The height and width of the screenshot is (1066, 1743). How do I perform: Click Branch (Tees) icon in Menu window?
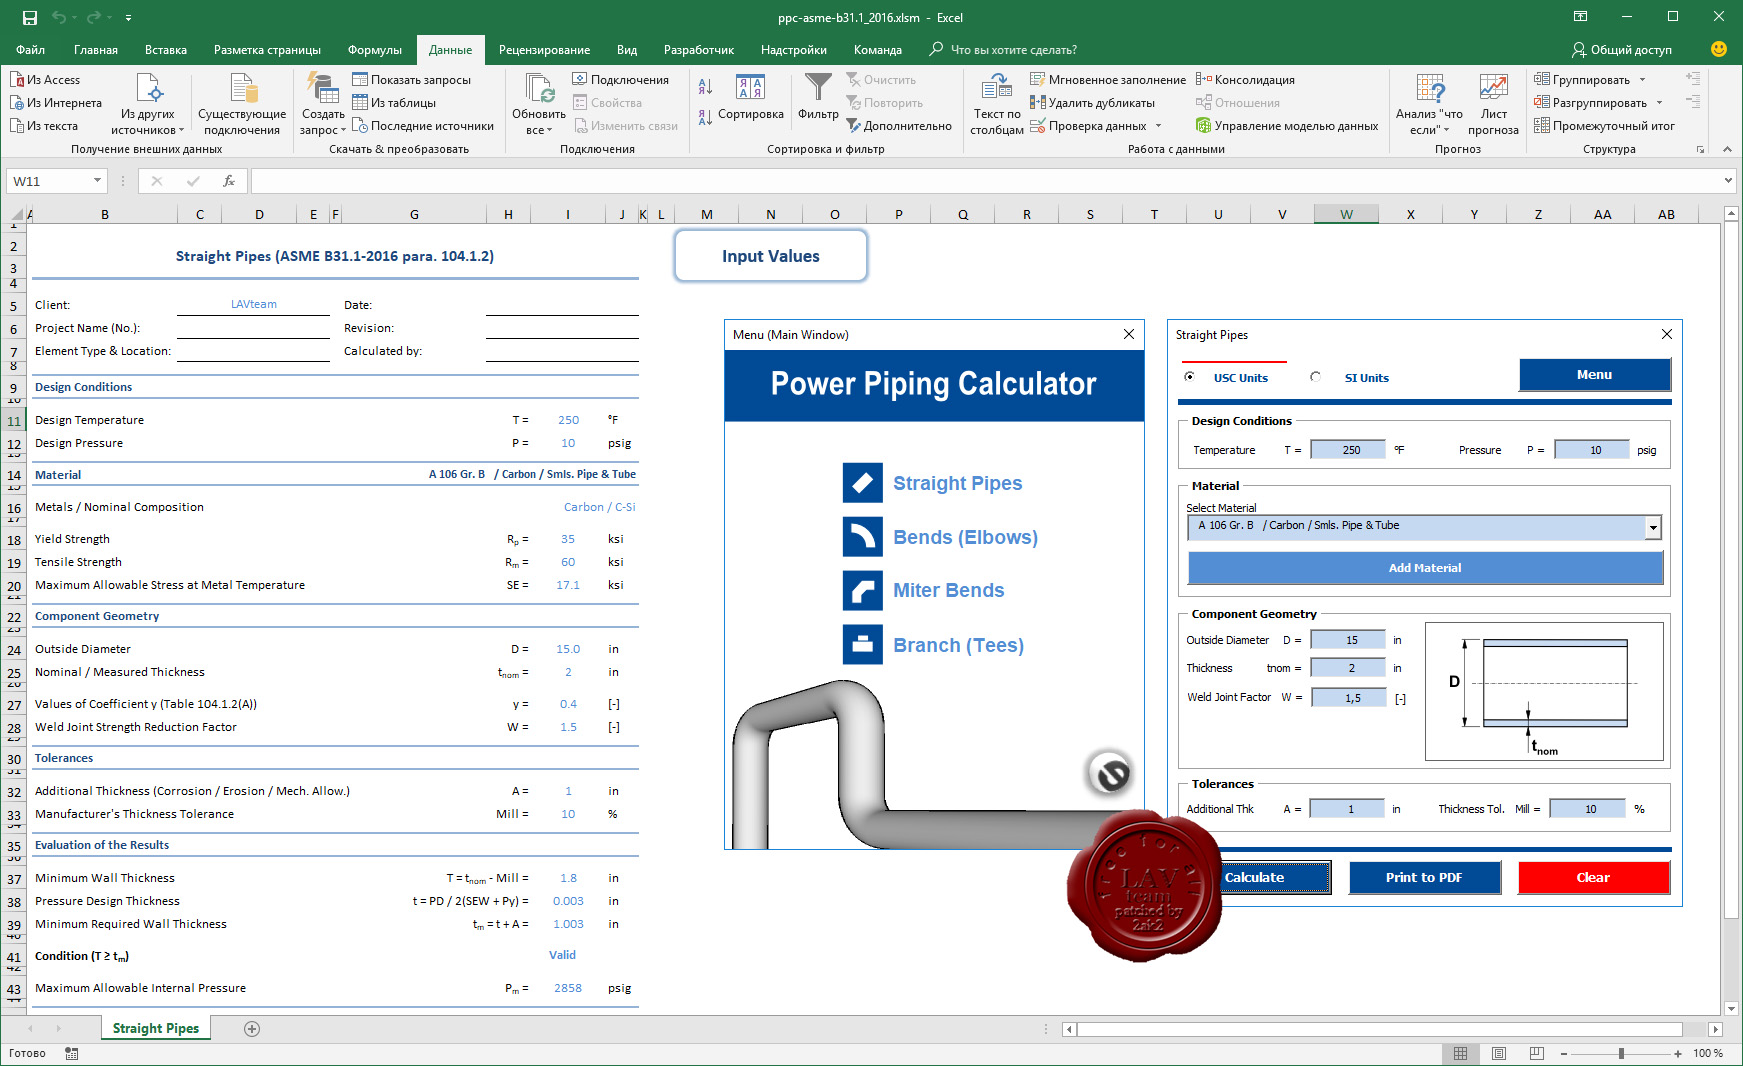pyautogui.click(x=862, y=645)
